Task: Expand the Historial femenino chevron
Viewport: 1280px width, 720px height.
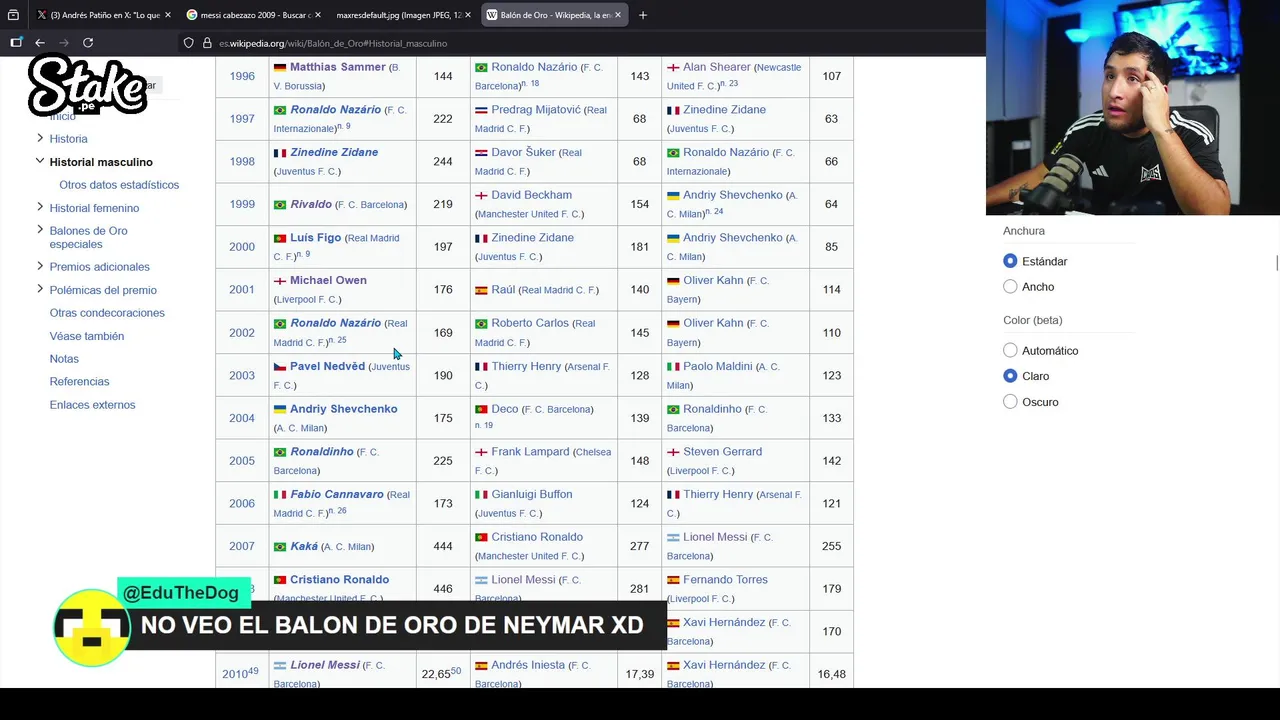Action: [40, 207]
